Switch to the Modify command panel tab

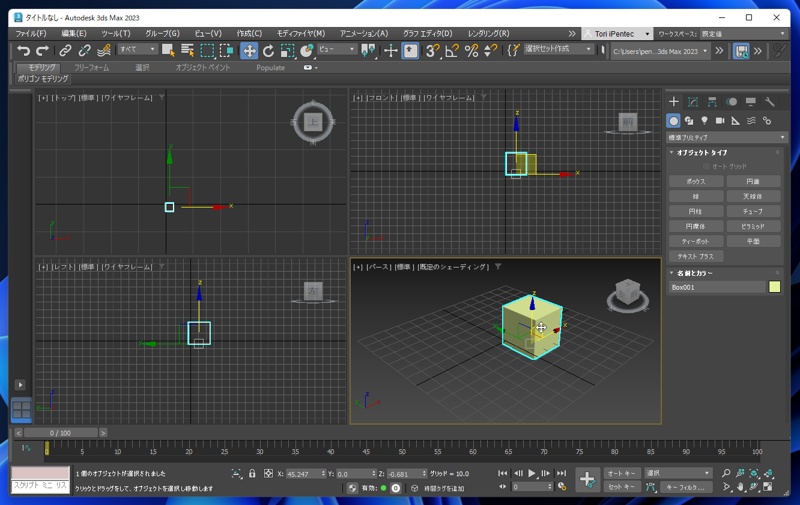693,102
